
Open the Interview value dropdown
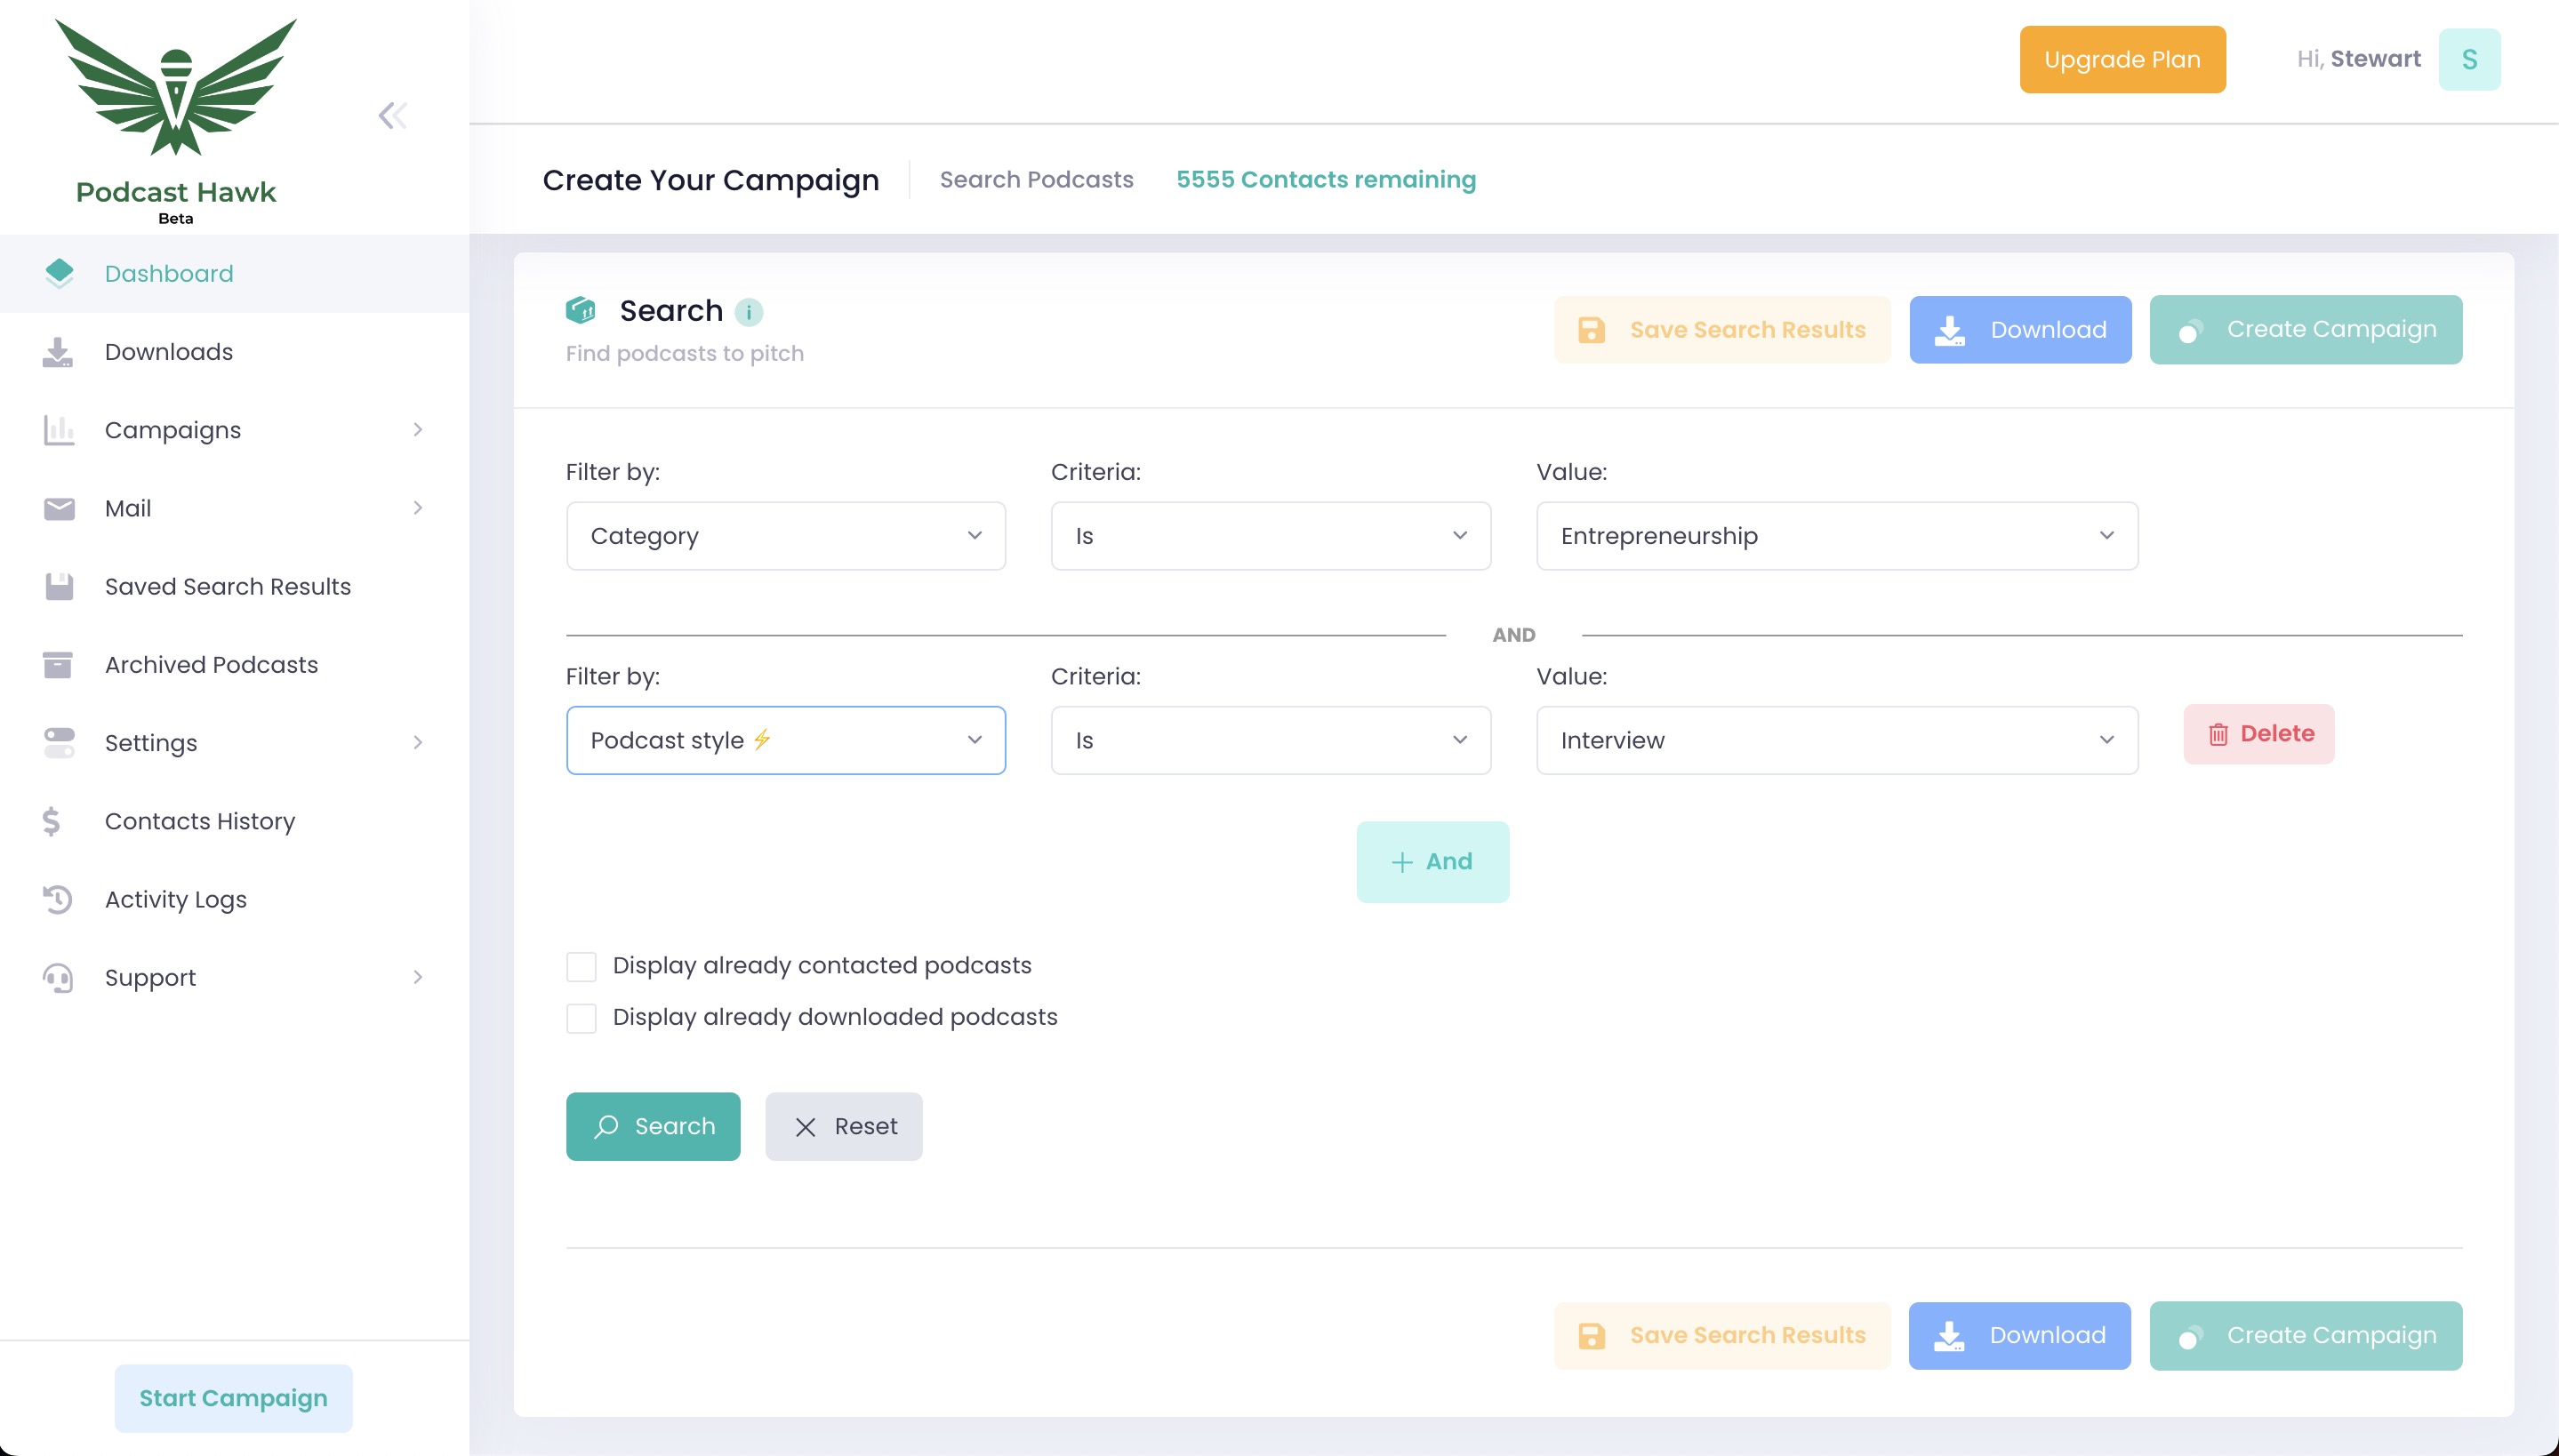(x=1836, y=740)
